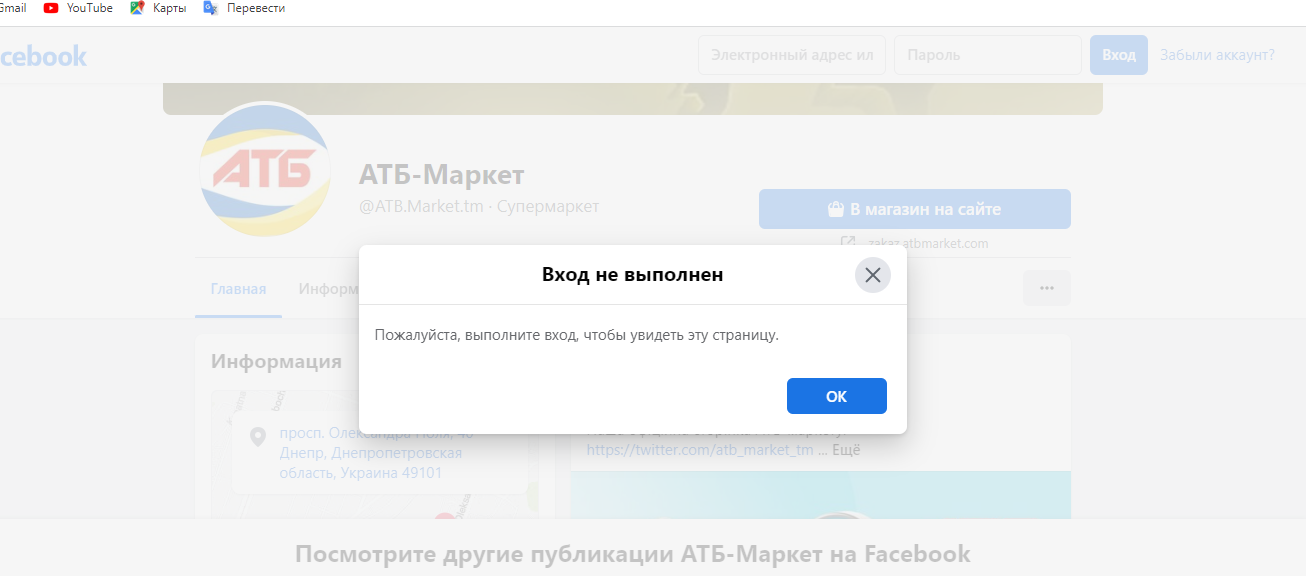Click the Посмотрите другие публикации banner text
The image size is (1306, 576).
tap(633, 554)
